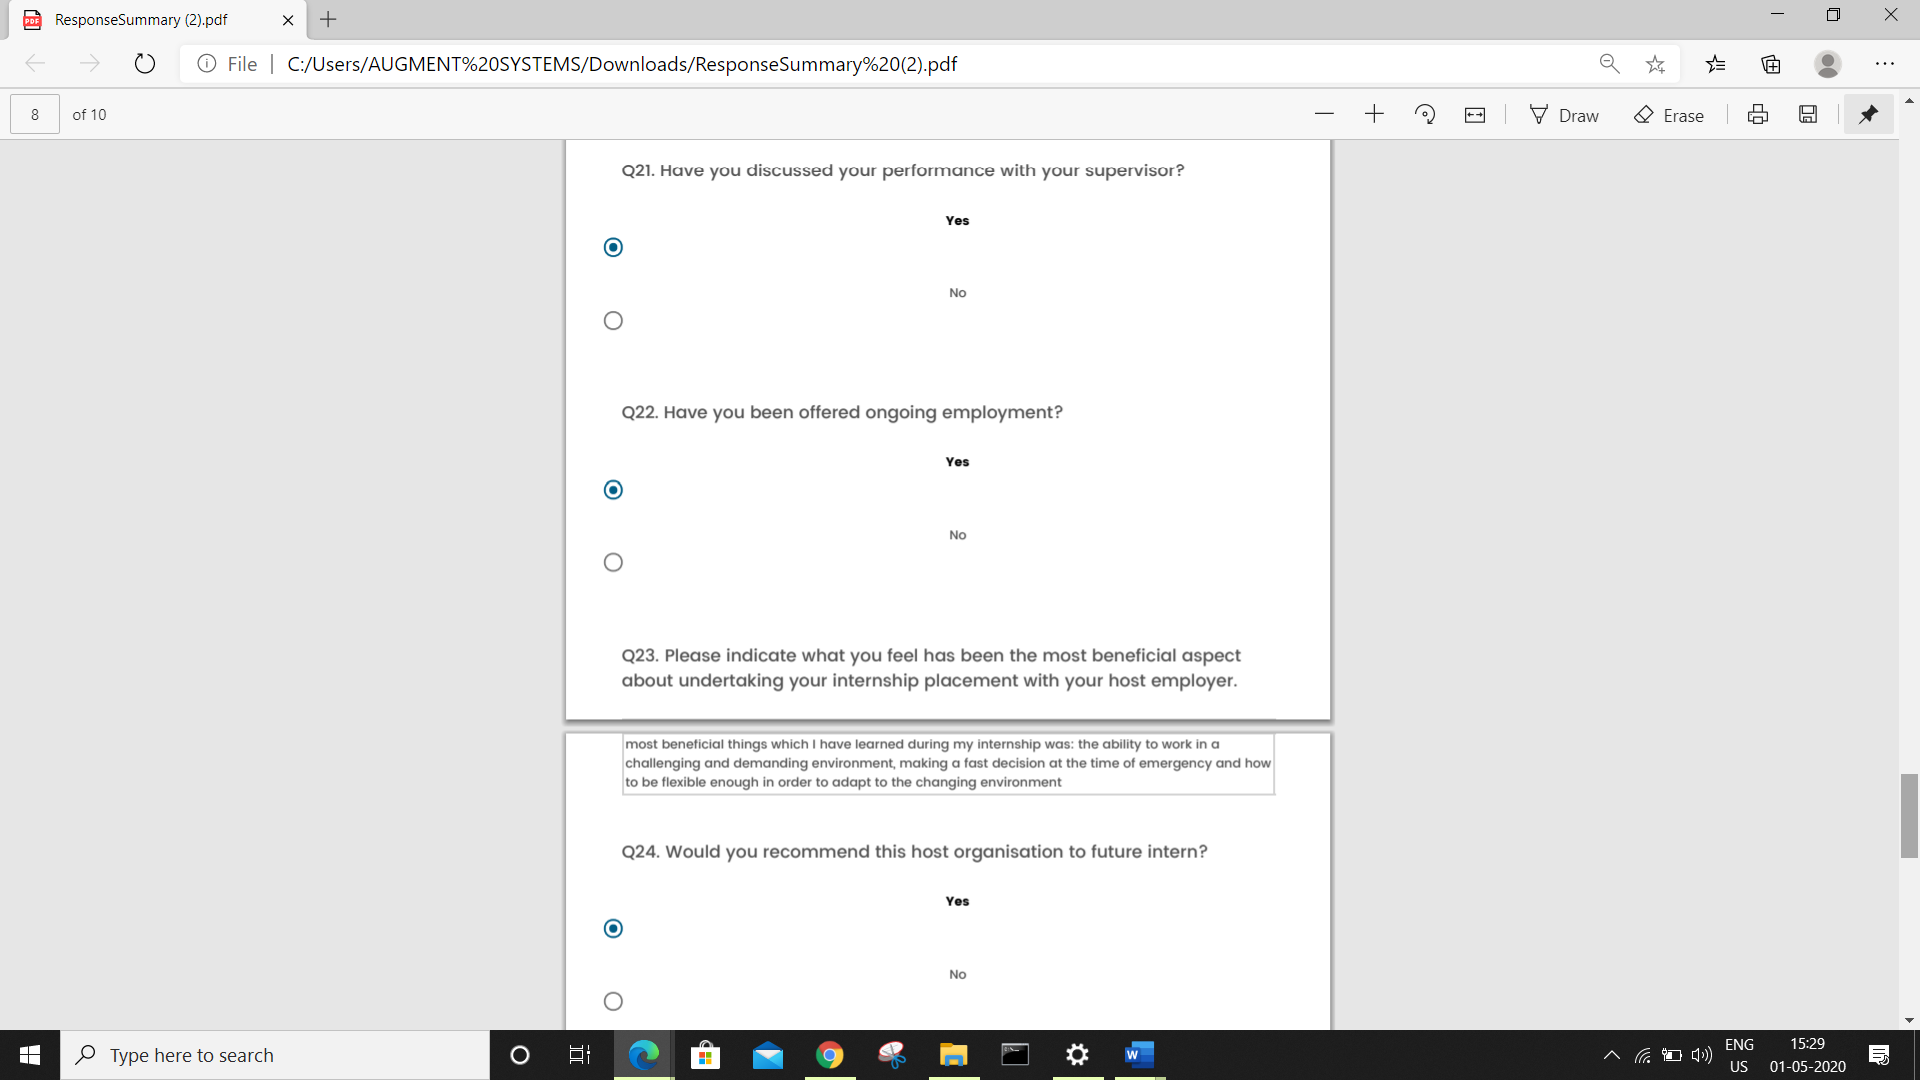Open the volume tray icon
This screenshot has width=1920, height=1080.
[1701, 1055]
